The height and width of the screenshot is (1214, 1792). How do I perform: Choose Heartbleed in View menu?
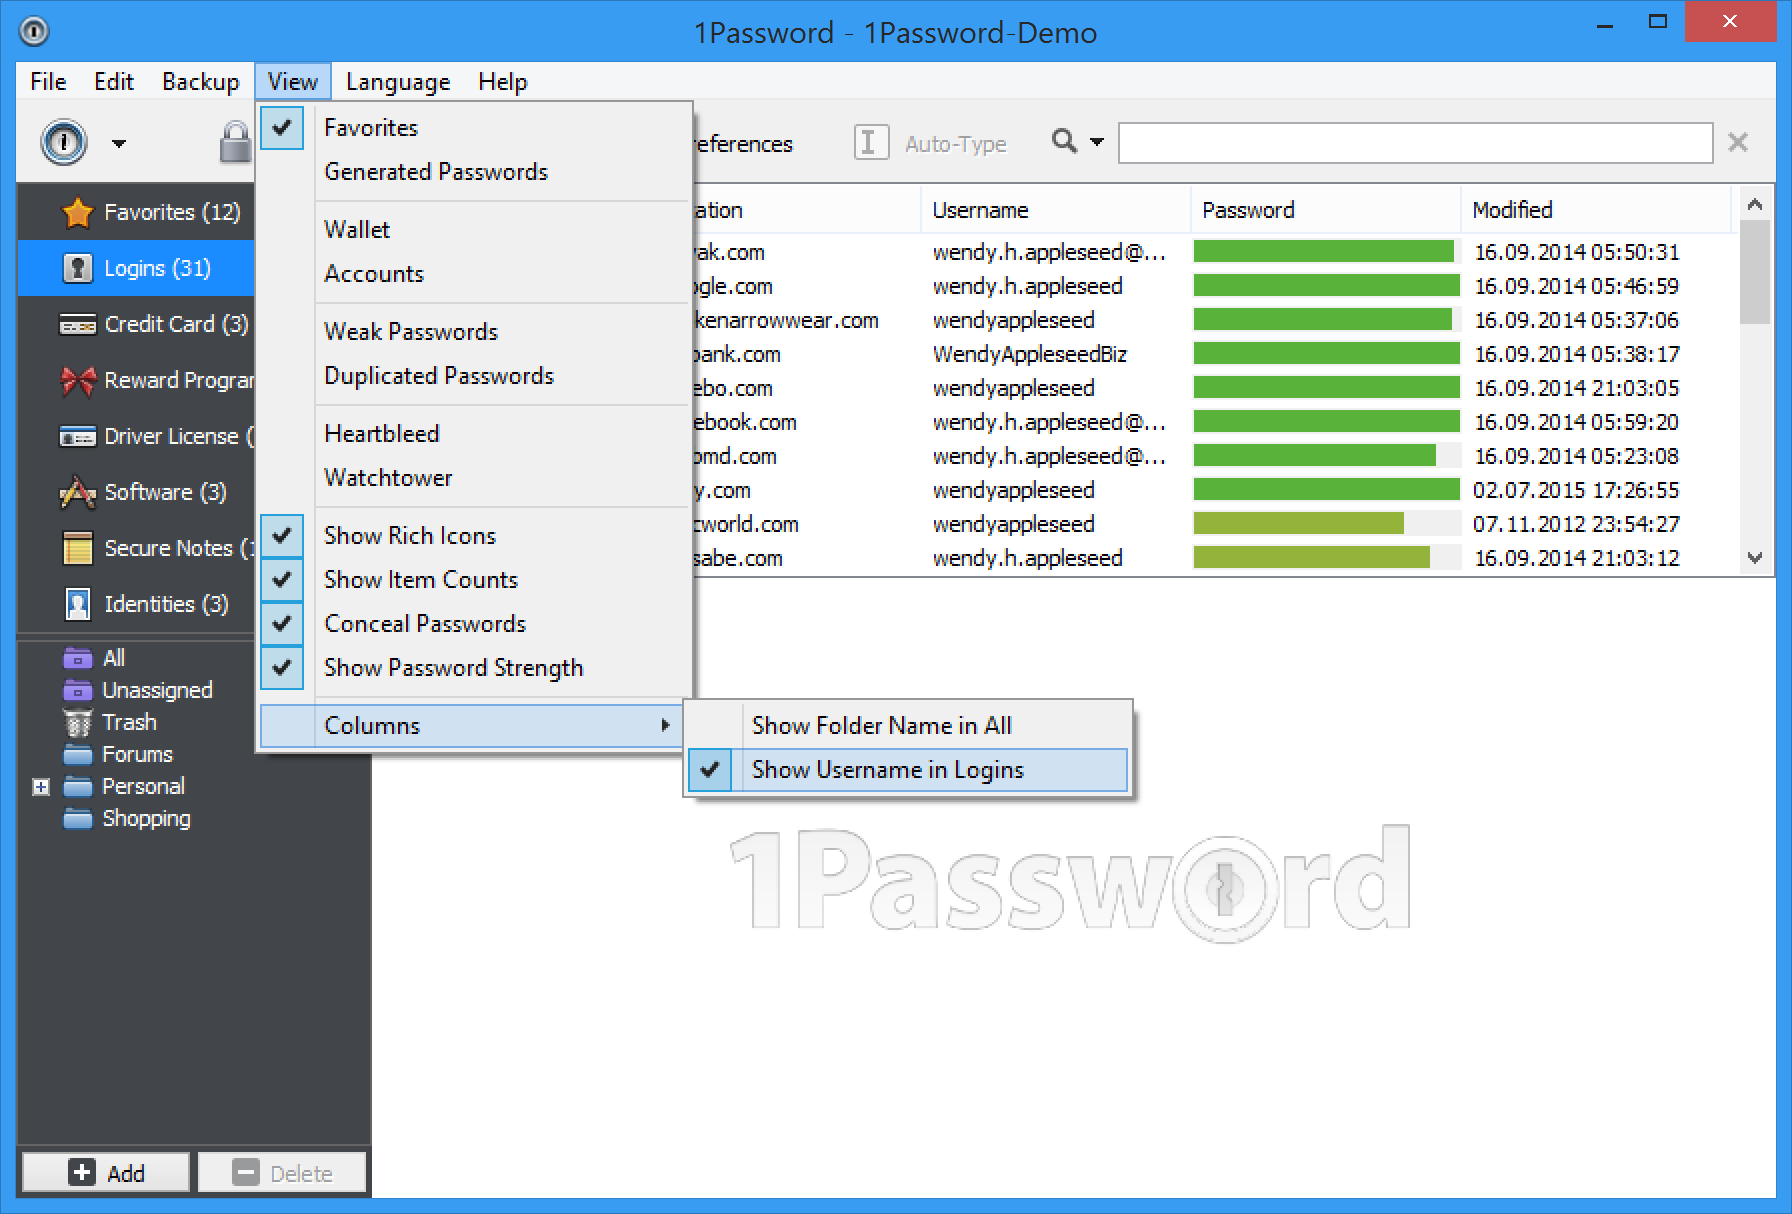(x=475, y=434)
